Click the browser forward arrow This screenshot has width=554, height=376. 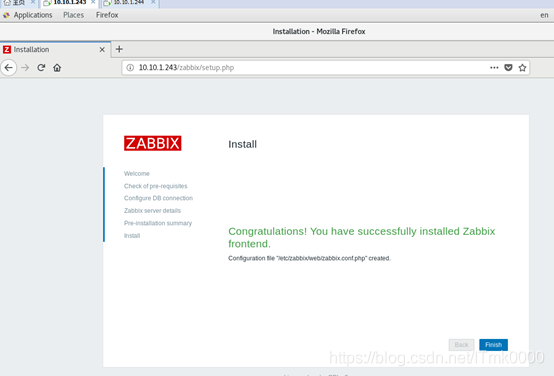click(25, 67)
